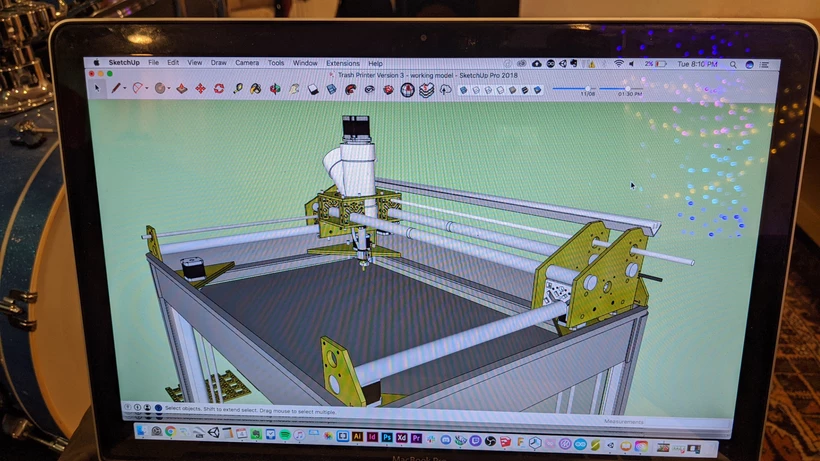Activate the red Move tool
The width and height of the screenshot is (820, 461).
[x=200, y=89]
